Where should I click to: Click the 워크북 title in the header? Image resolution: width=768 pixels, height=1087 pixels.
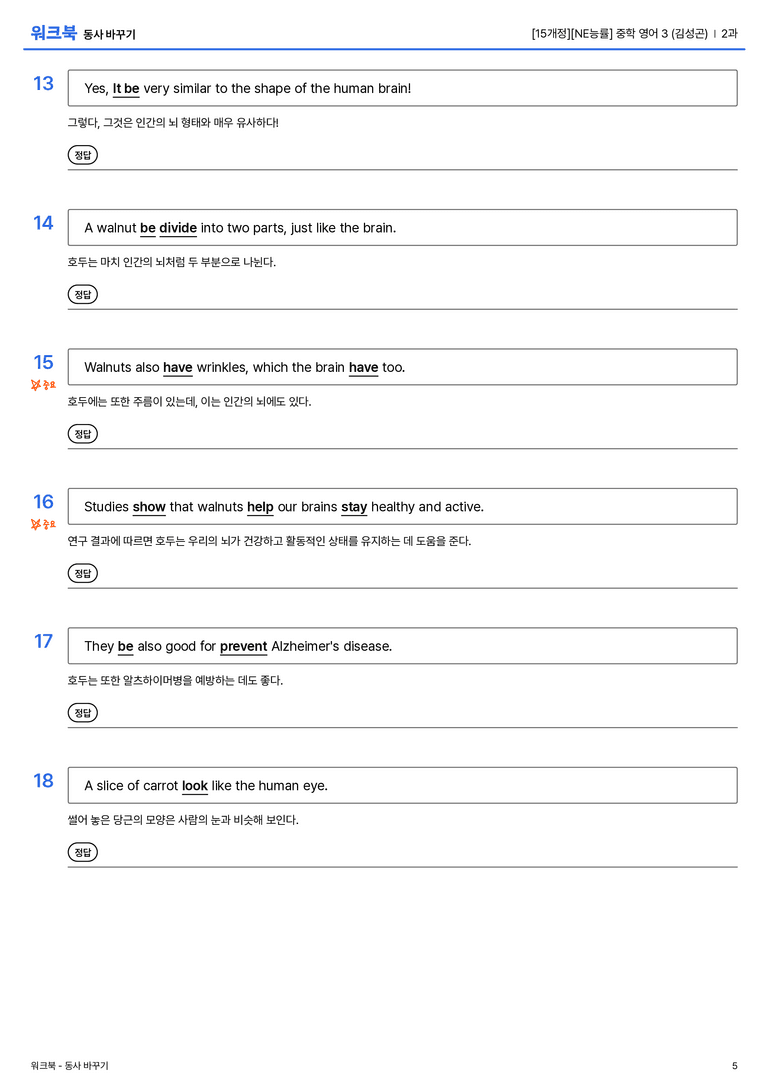[53, 33]
